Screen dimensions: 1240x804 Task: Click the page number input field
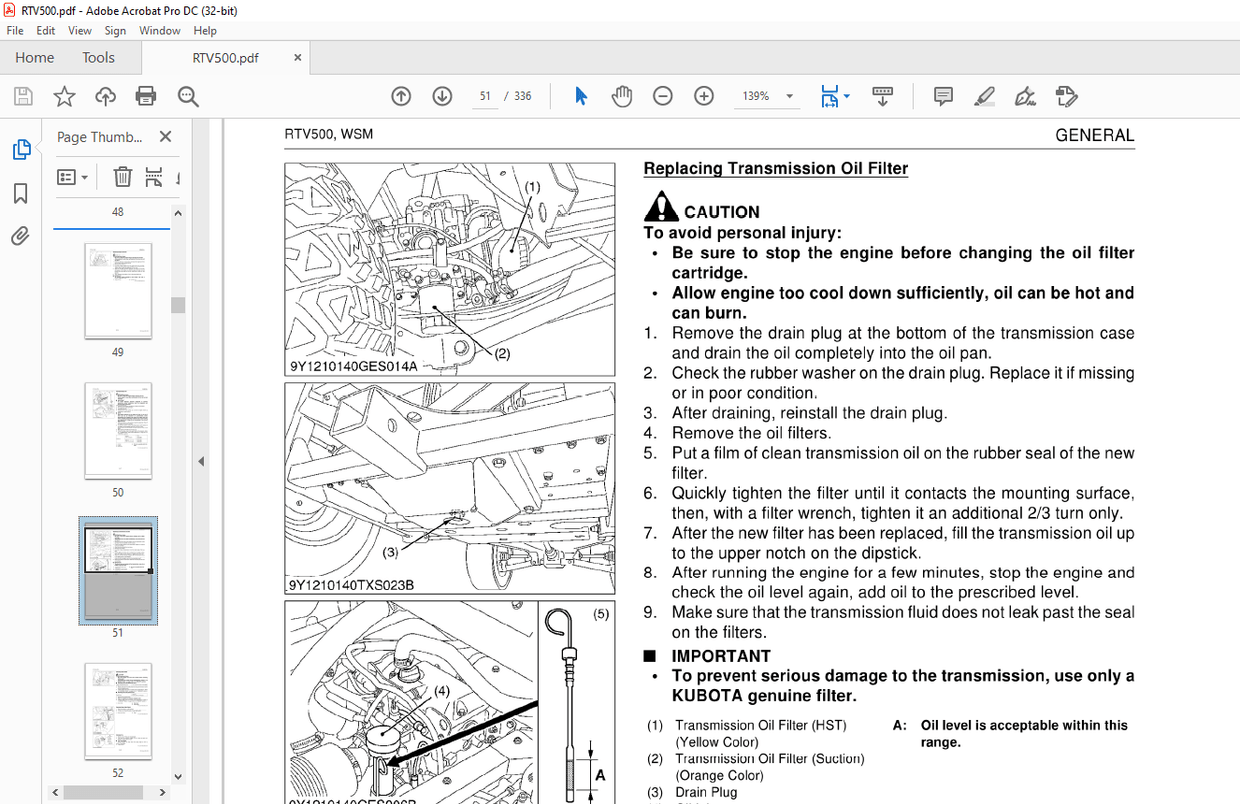485,95
